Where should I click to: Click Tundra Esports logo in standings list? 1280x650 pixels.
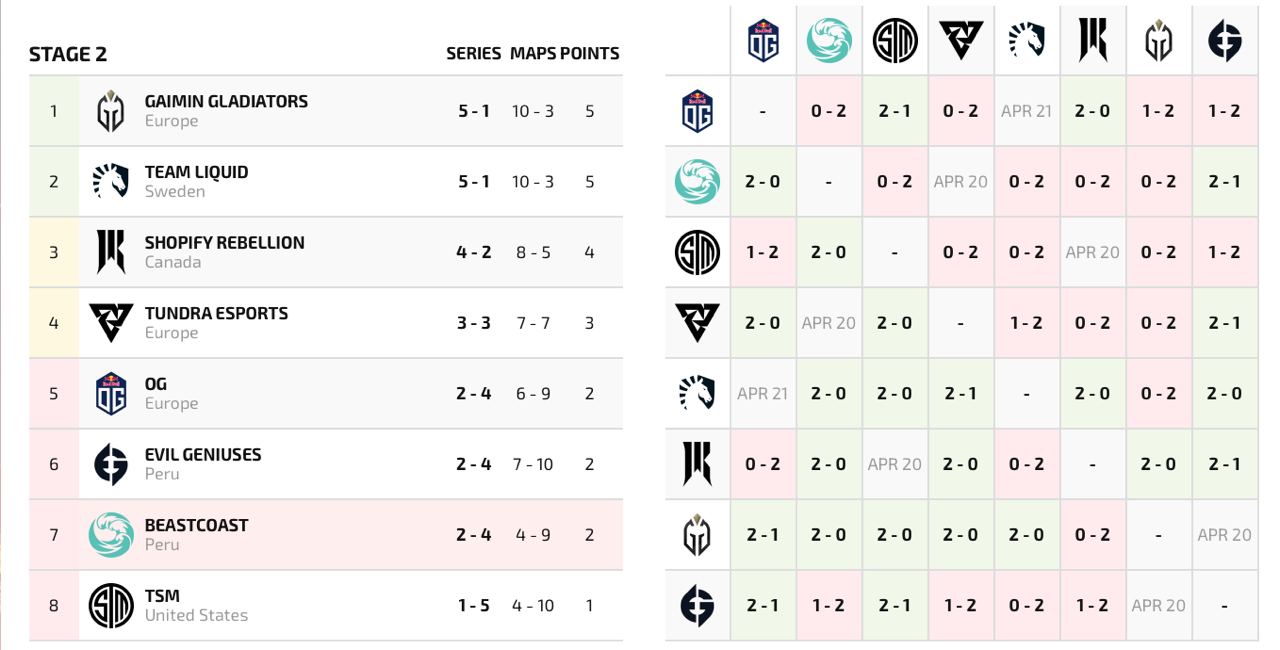(x=110, y=322)
